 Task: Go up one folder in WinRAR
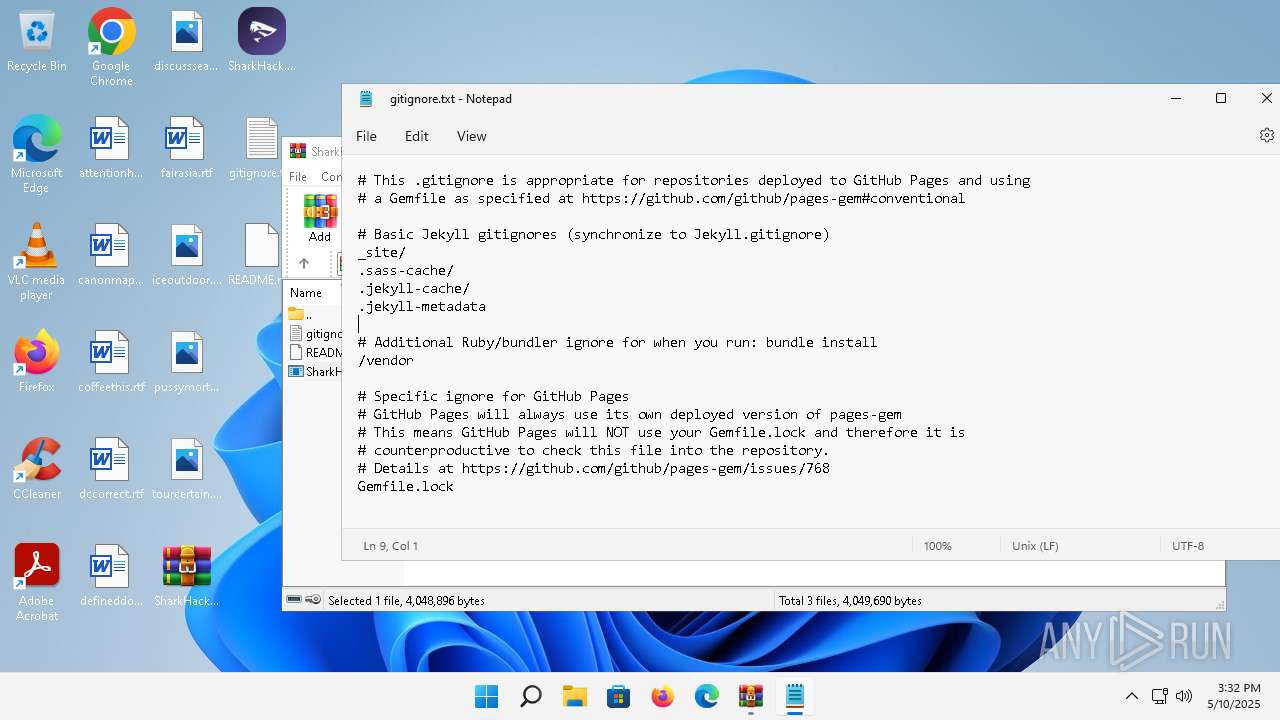pyautogui.click(x=304, y=264)
